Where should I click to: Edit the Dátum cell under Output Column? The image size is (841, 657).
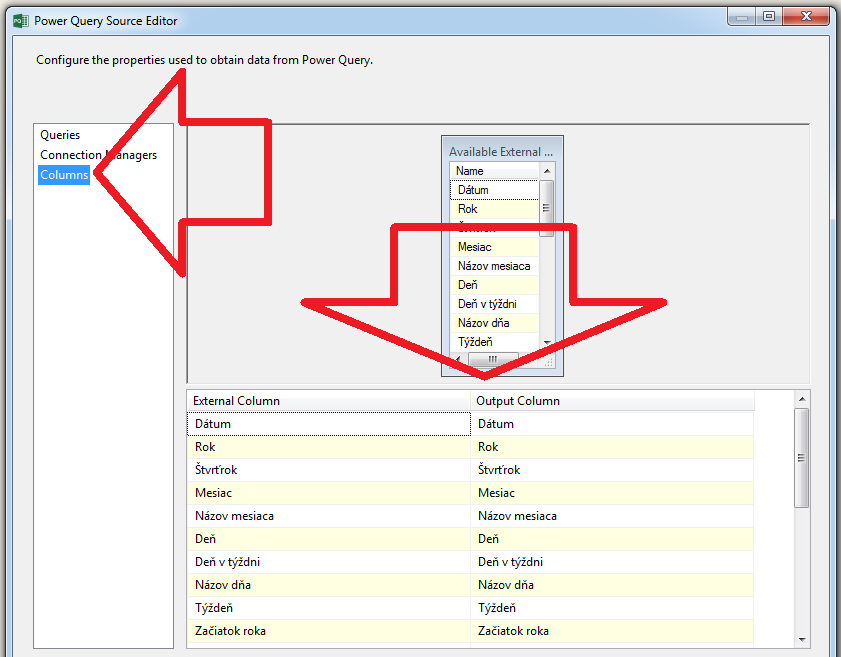[x=613, y=424]
